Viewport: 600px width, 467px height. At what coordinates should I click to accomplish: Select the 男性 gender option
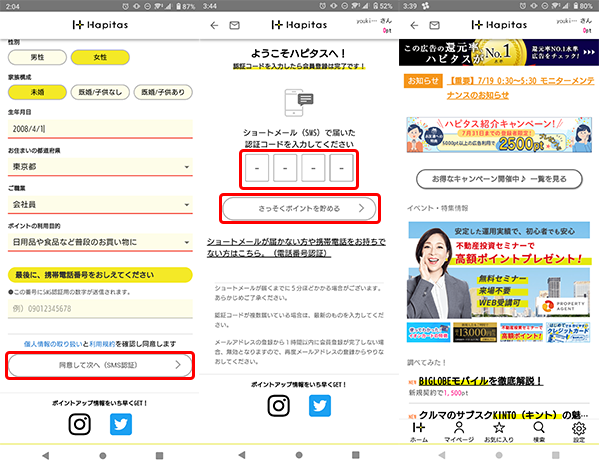coord(37,57)
